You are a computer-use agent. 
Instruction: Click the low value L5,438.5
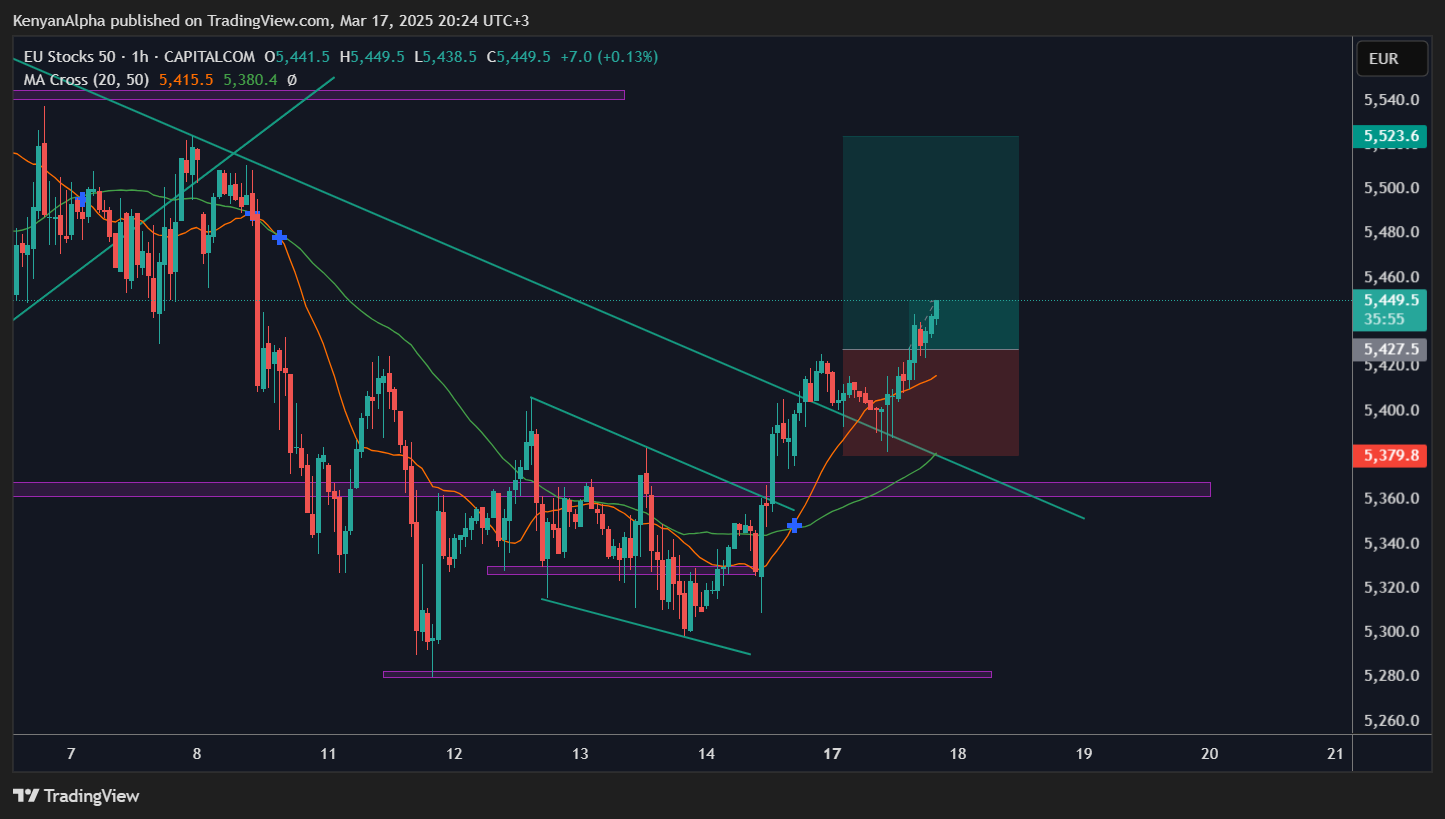coord(444,57)
